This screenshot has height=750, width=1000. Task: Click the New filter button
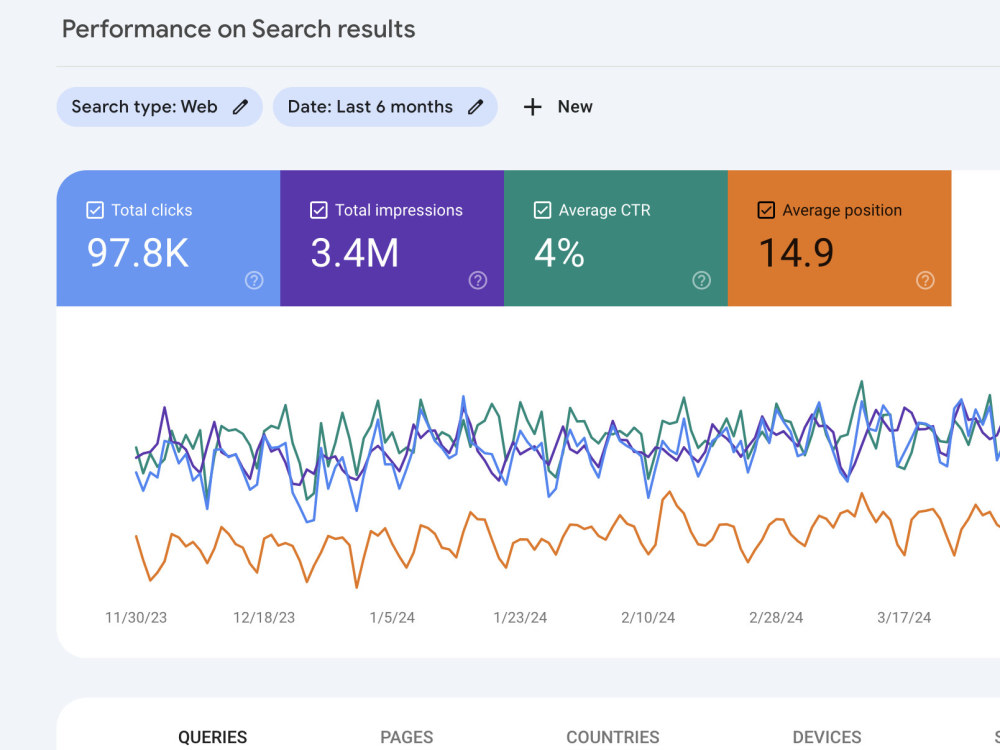pyautogui.click(x=558, y=107)
